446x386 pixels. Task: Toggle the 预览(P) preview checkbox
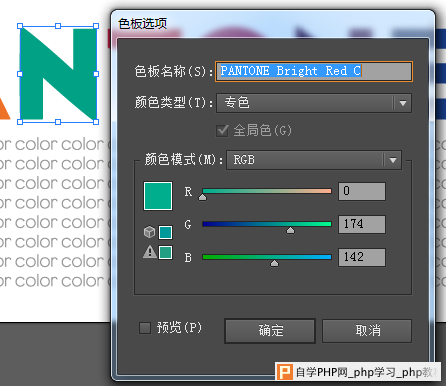click(x=145, y=328)
